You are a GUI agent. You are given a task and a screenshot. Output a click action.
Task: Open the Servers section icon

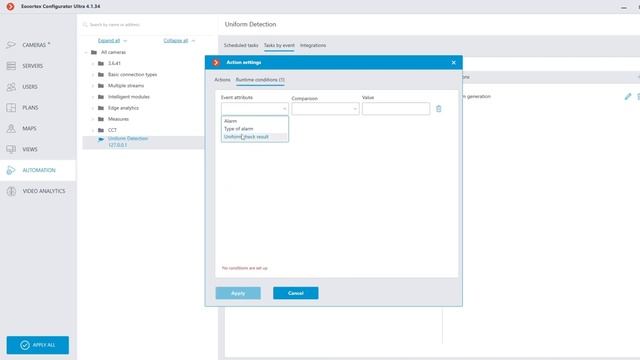point(11,66)
